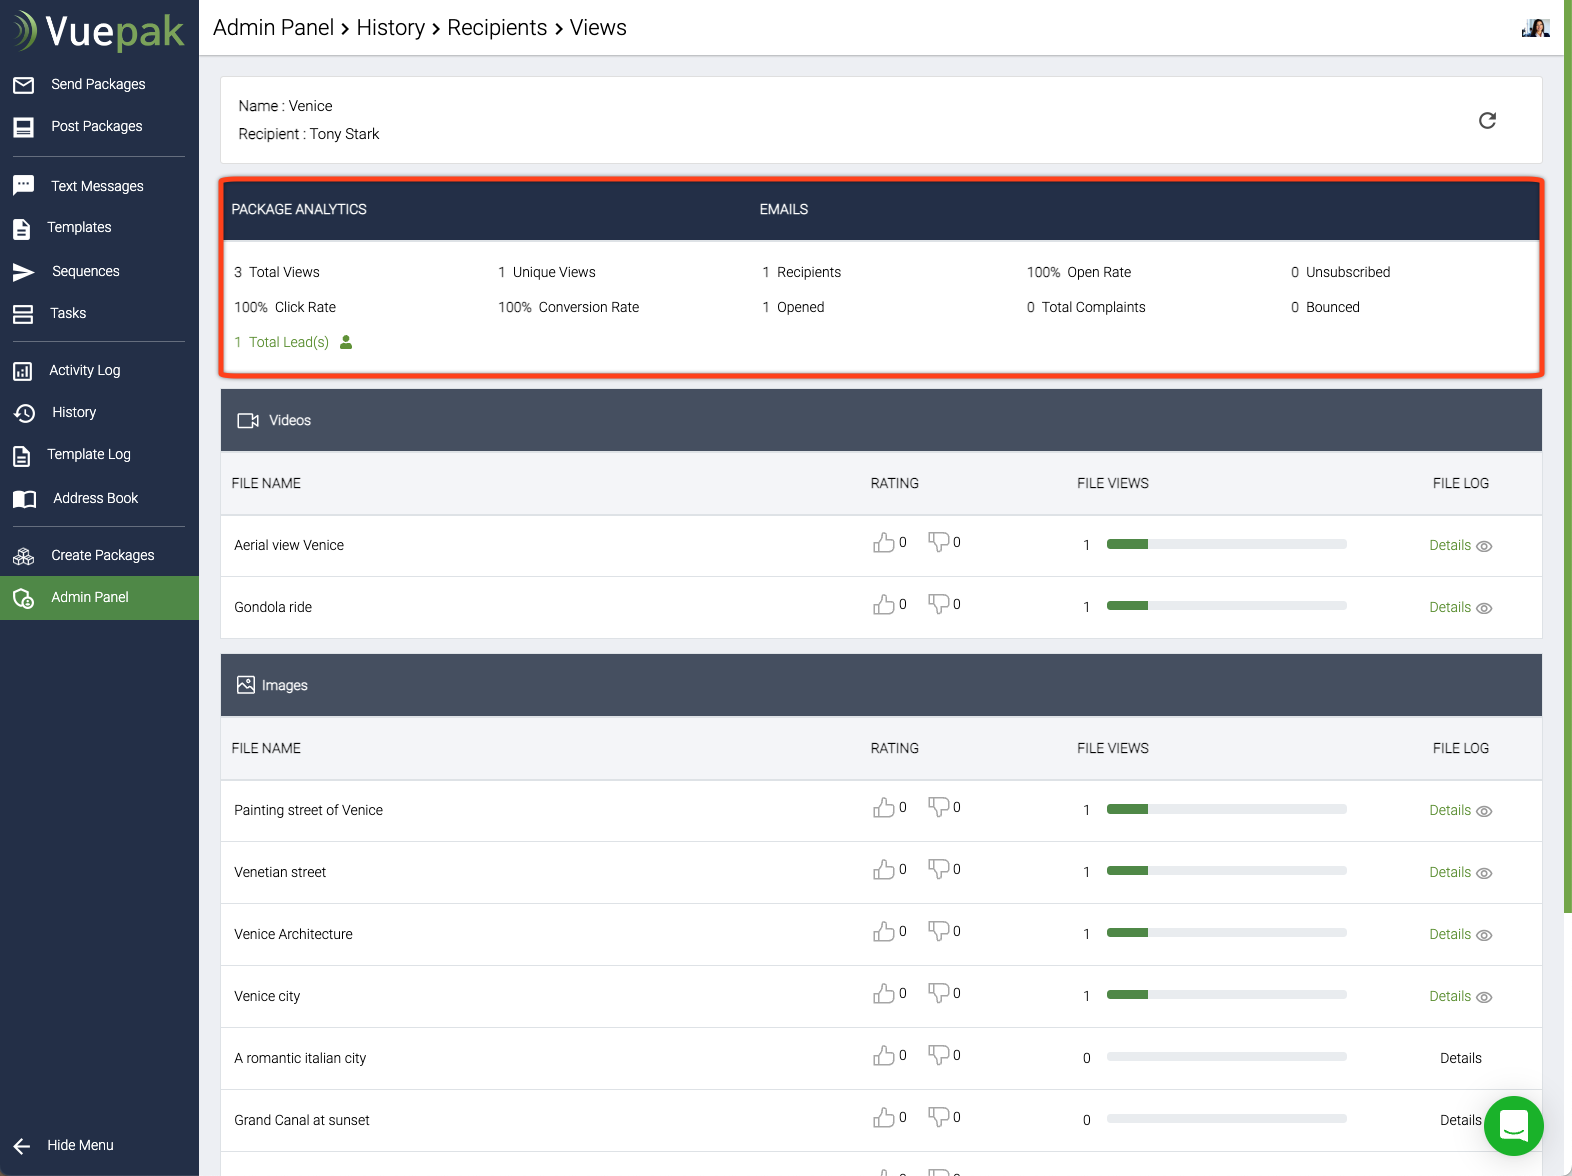Like the Venice Architecture image
Image resolution: width=1572 pixels, height=1176 pixels.
(883, 932)
